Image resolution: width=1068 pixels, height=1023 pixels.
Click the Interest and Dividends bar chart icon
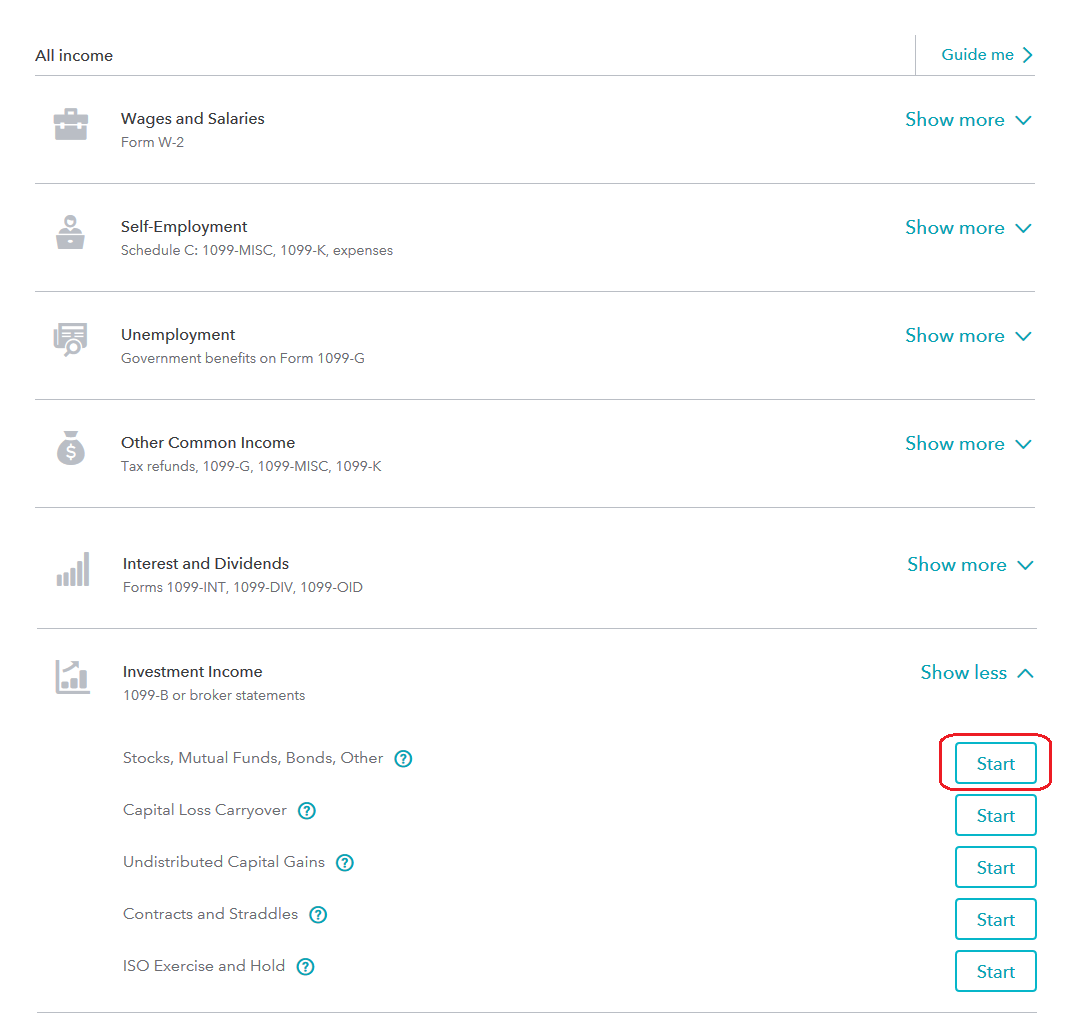click(x=73, y=569)
